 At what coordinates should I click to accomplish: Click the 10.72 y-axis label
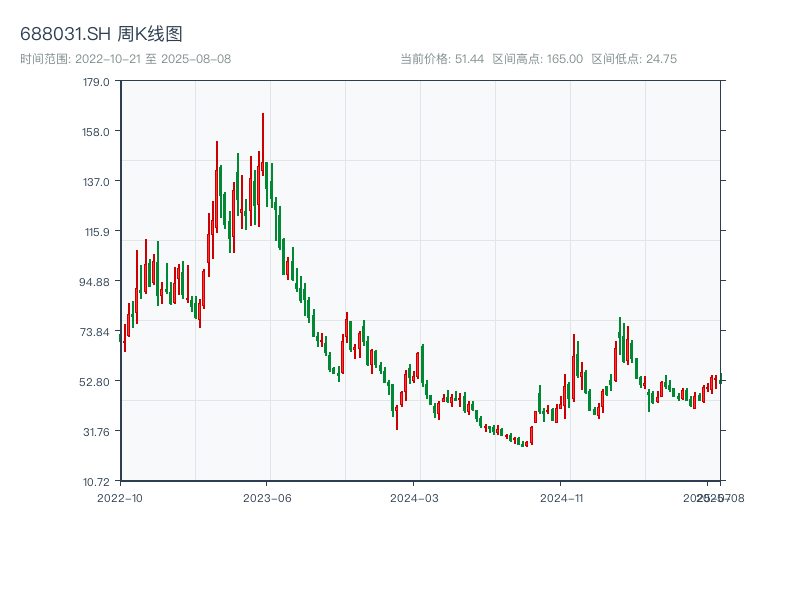pyautogui.click(x=93, y=481)
